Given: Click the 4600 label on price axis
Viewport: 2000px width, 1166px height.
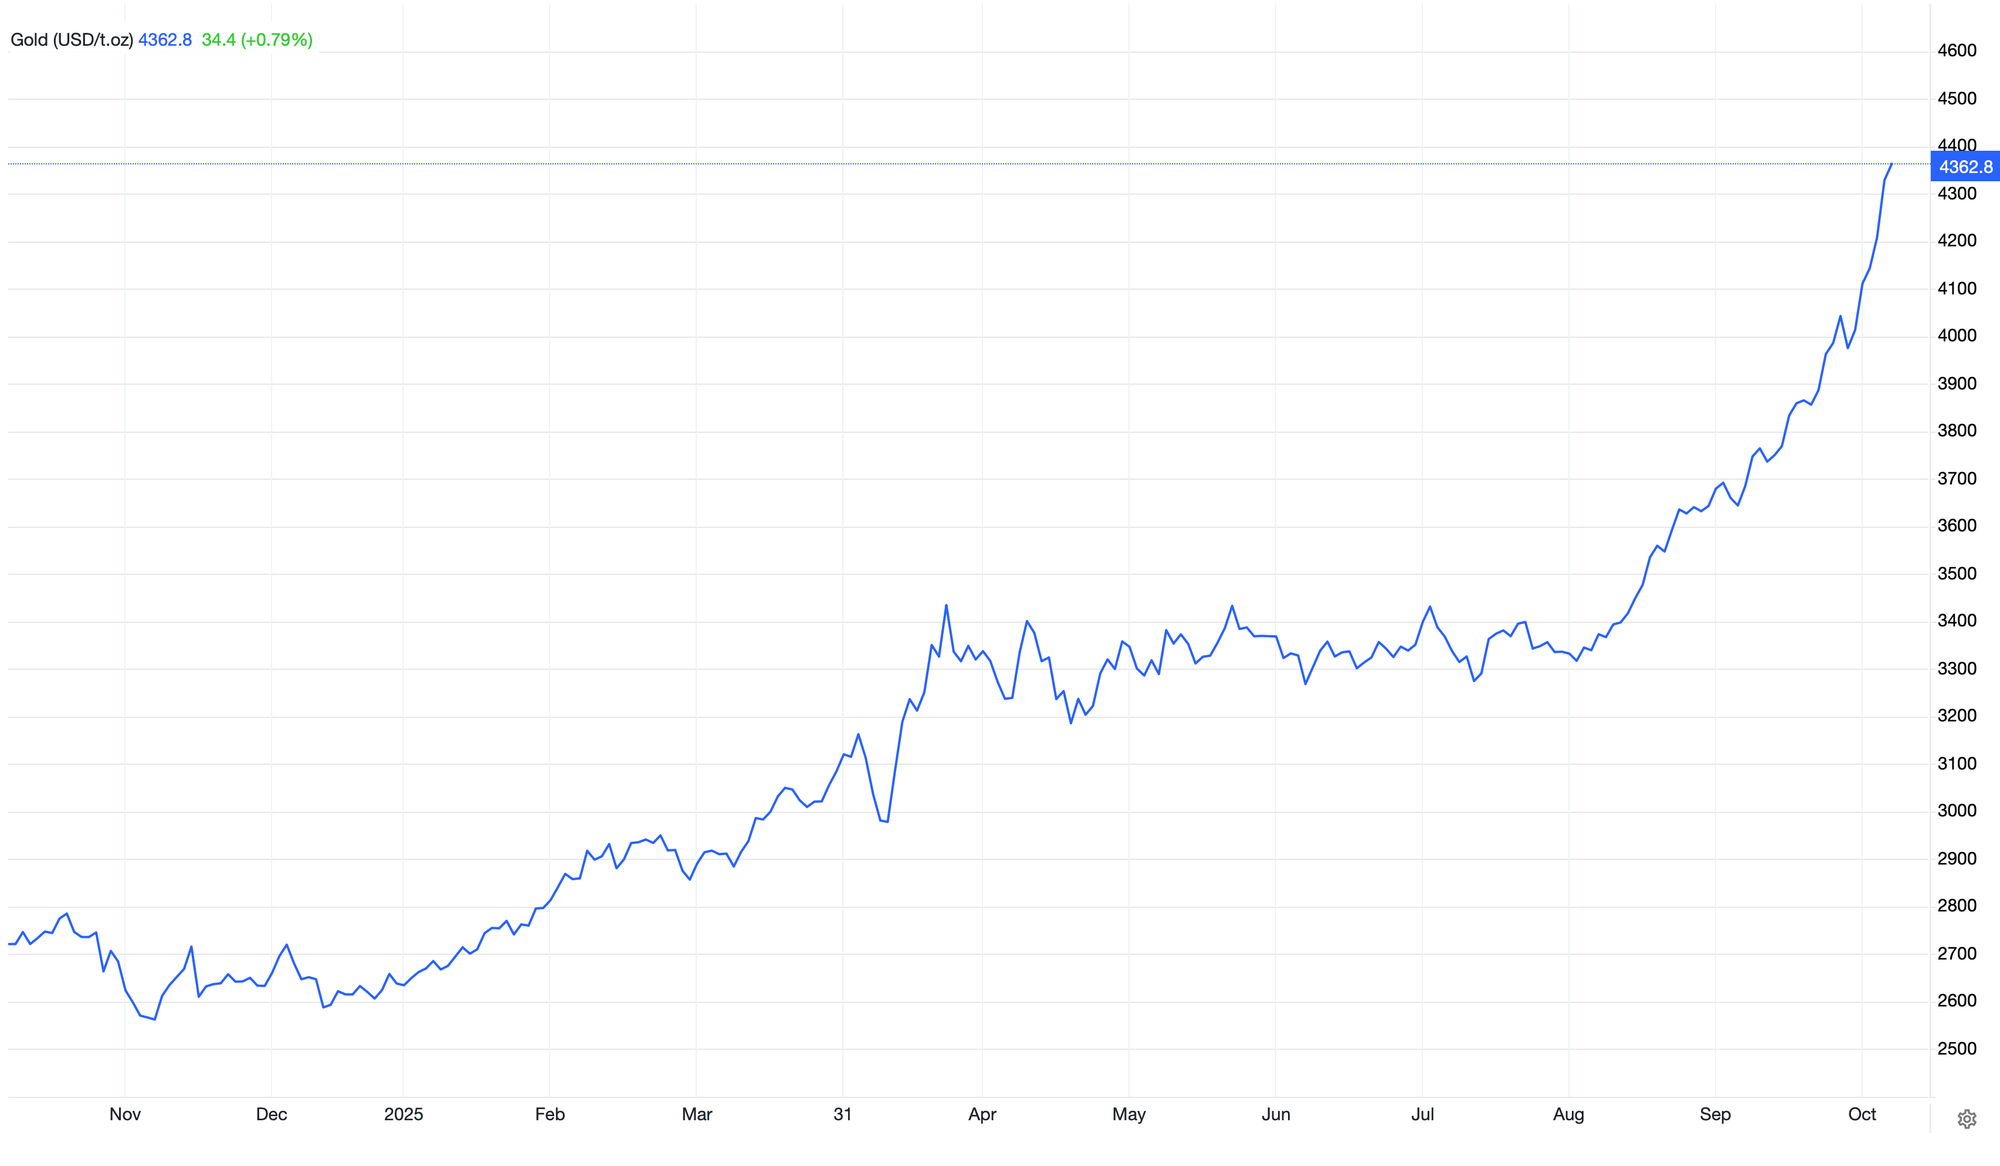Looking at the screenshot, I should click(1957, 51).
